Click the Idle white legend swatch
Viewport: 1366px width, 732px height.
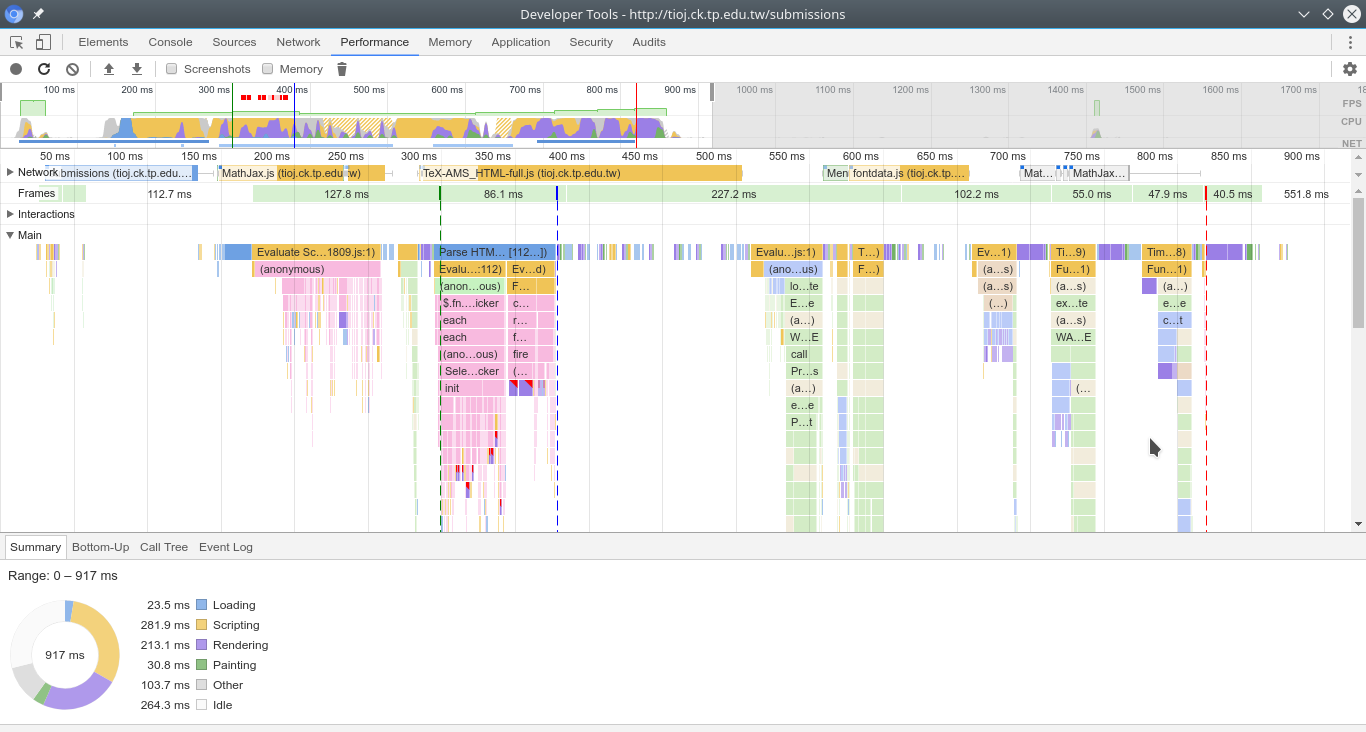click(201, 705)
